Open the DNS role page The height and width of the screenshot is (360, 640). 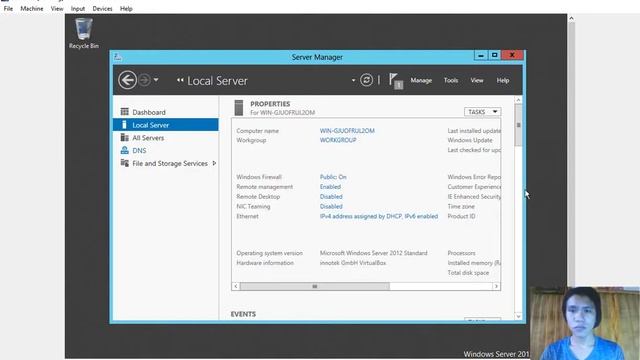[165, 151]
